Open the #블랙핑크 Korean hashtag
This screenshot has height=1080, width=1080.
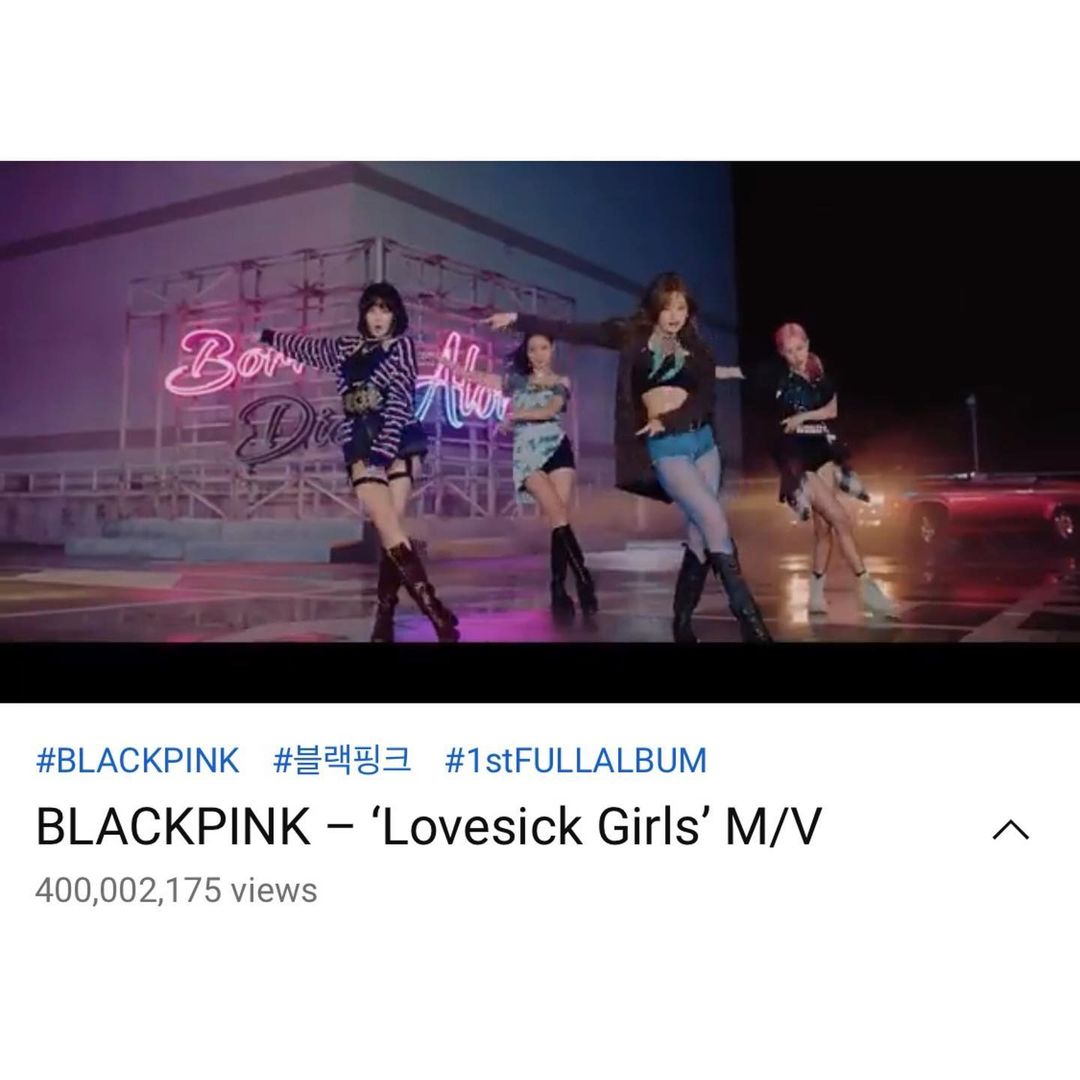click(x=342, y=761)
